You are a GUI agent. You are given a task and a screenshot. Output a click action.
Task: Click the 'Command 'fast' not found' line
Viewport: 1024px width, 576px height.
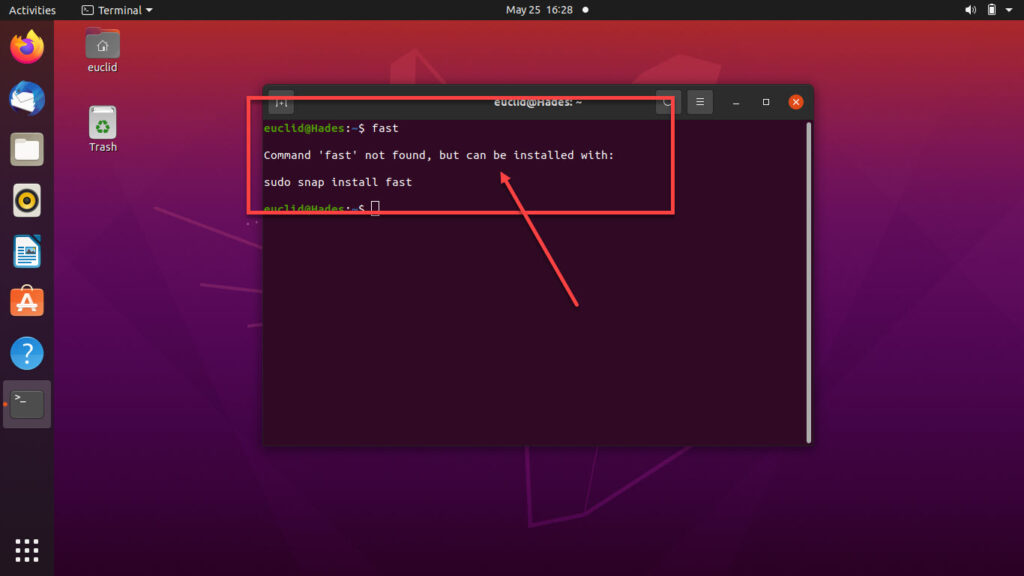click(x=439, y=155)
